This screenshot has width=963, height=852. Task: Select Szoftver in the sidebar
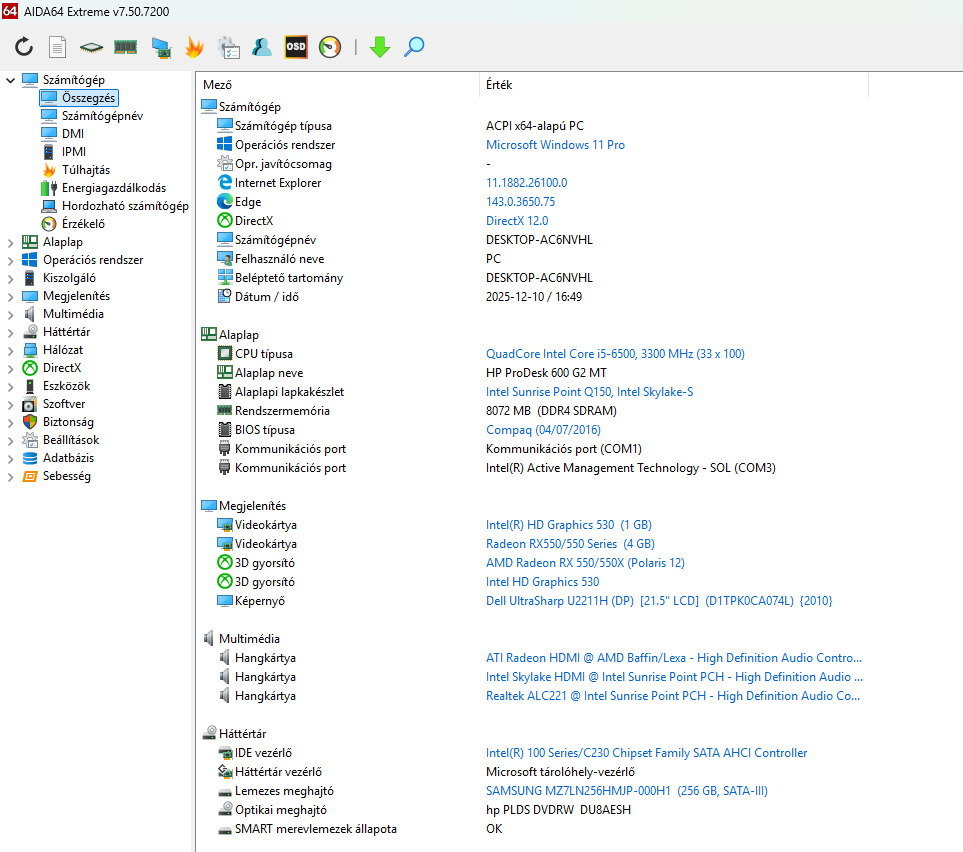pos(64,404)
